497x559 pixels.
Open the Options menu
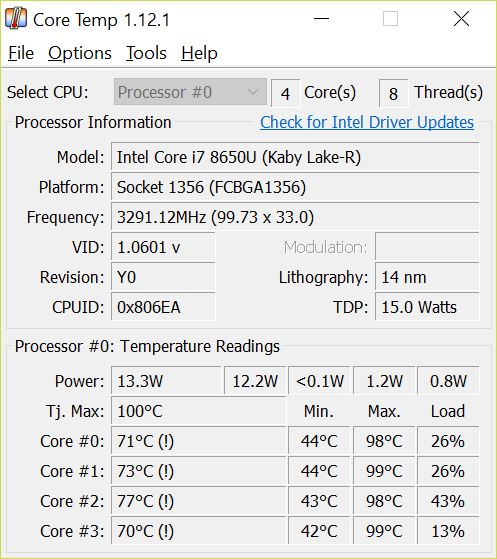click(x=80, y=53)
